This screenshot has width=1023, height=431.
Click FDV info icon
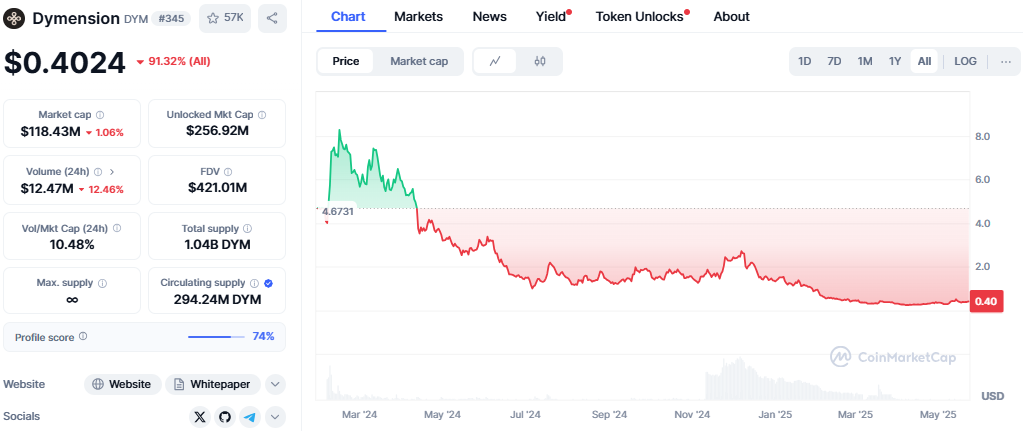click(228, 172)
